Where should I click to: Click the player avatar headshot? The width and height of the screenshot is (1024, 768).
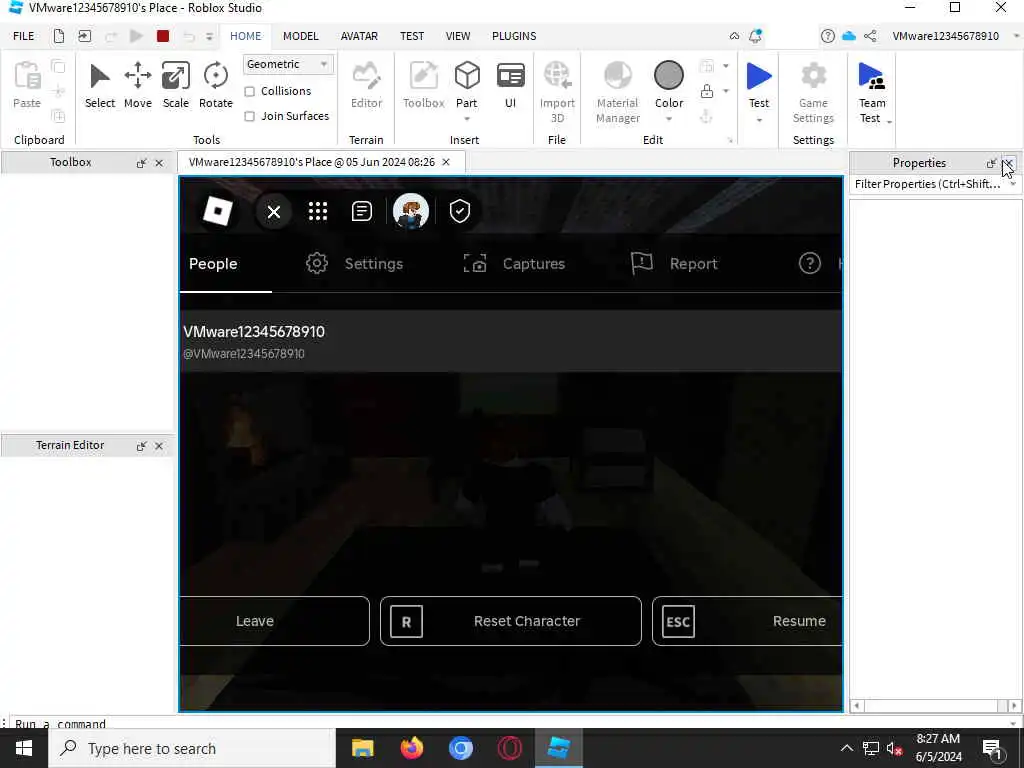coord(411,211)
